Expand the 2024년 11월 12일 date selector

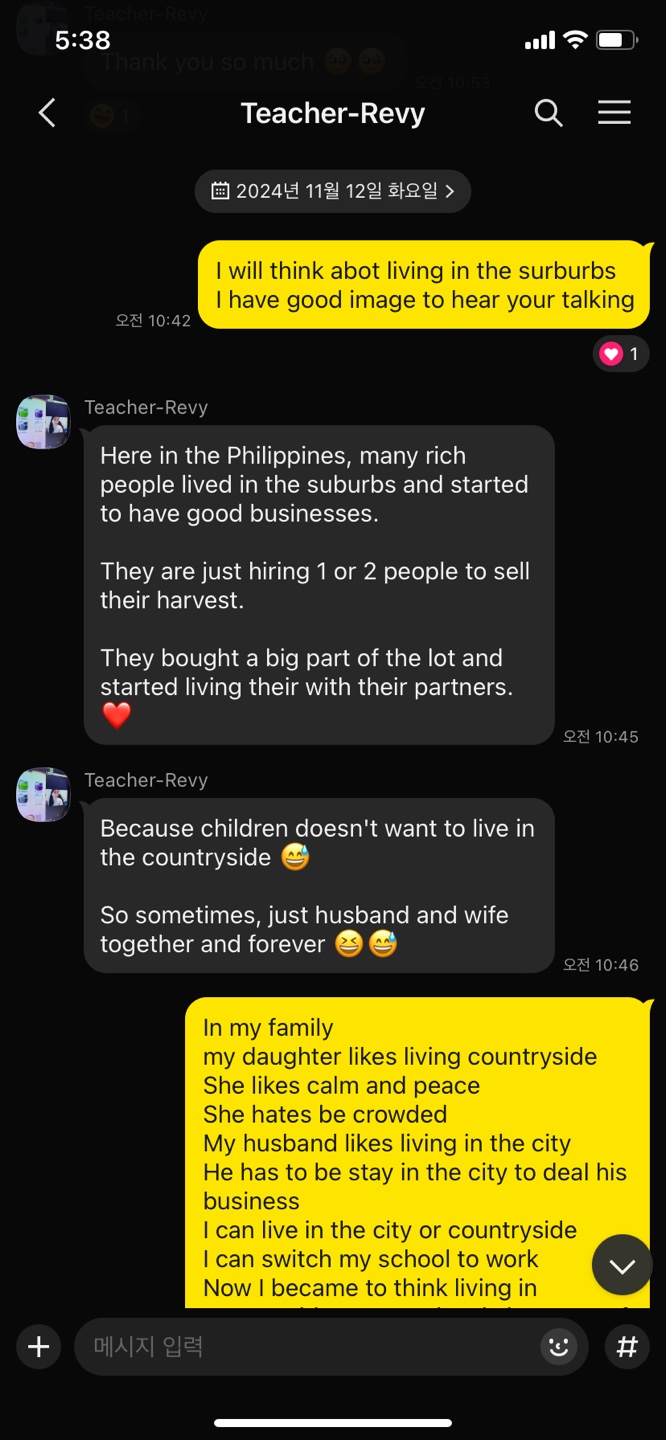click(x=333, y=191)
